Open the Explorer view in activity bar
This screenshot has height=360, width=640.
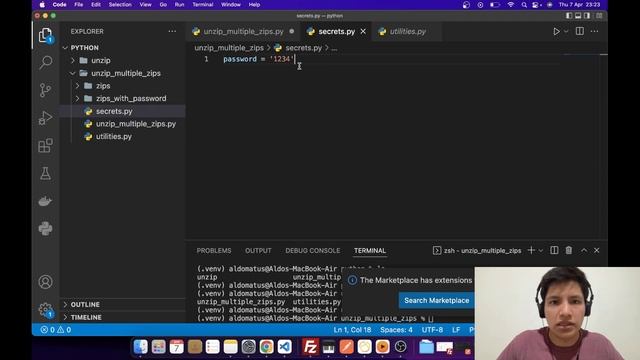pos(45,35)
